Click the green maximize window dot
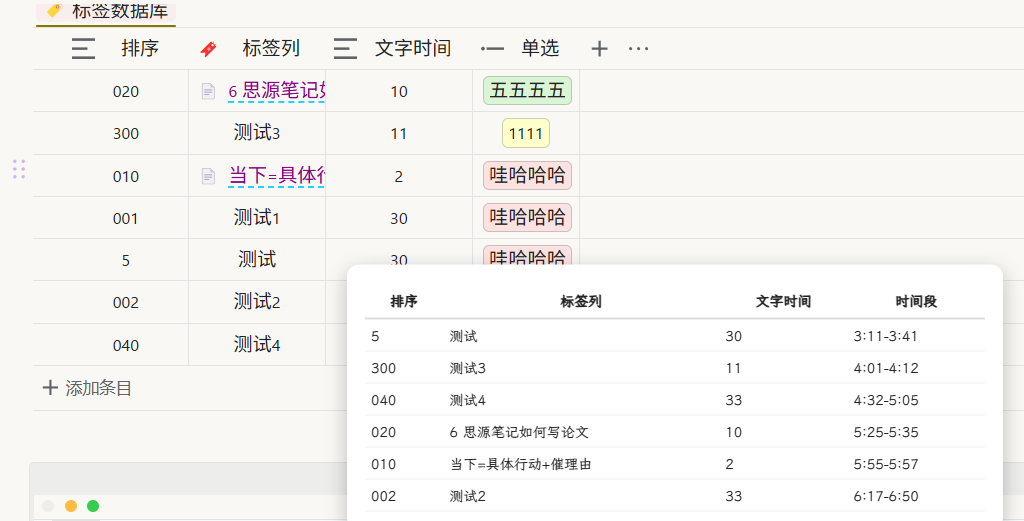Image resolution: width=1024 pixels, height=521 pixels. pyautogui.click(x=93, y=506)
